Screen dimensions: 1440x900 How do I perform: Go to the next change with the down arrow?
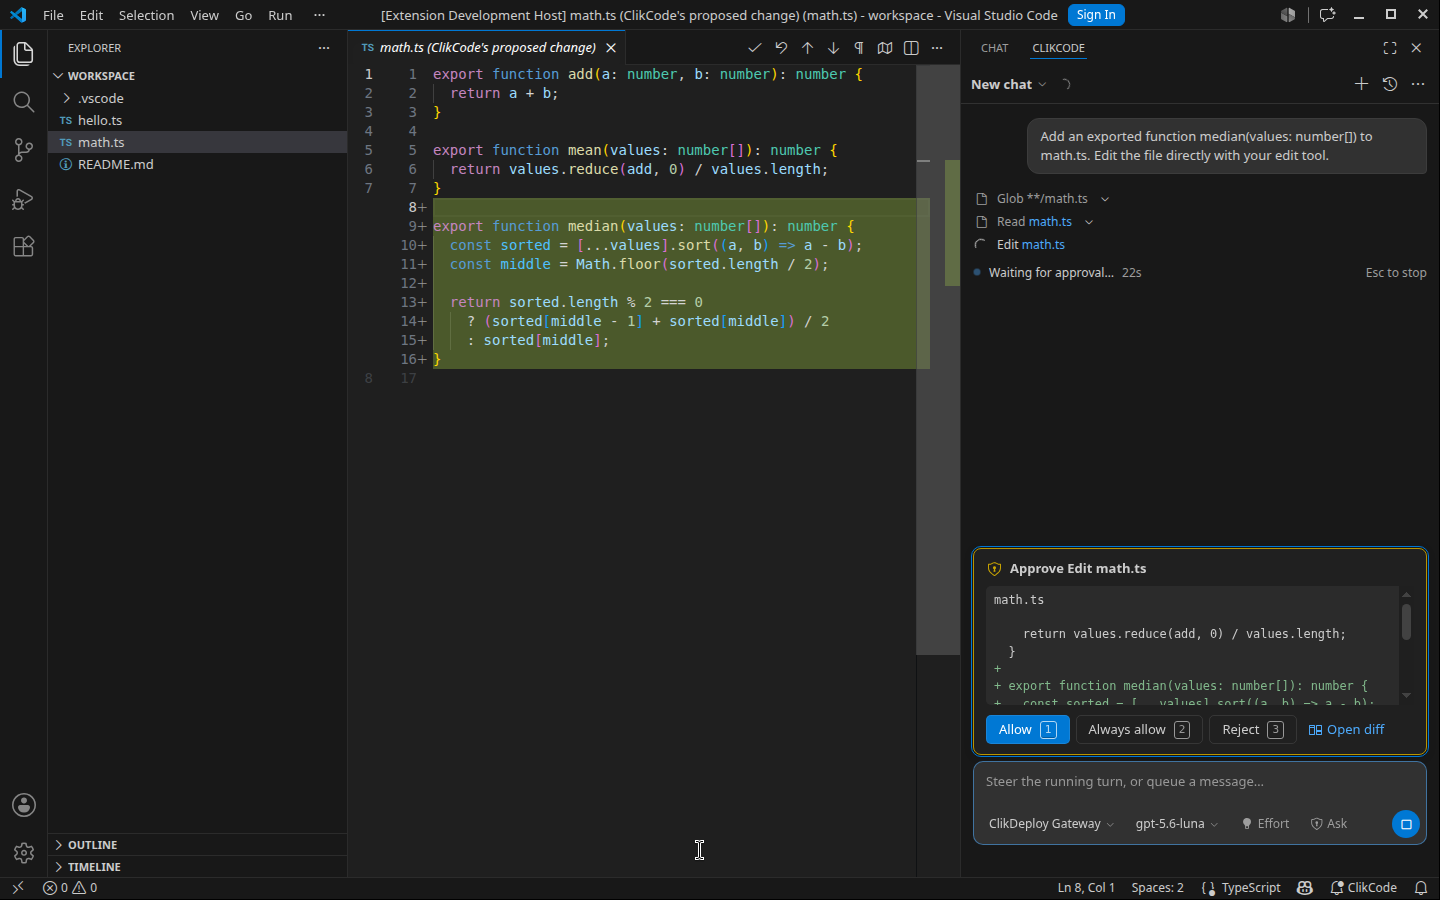coord(833,48)
